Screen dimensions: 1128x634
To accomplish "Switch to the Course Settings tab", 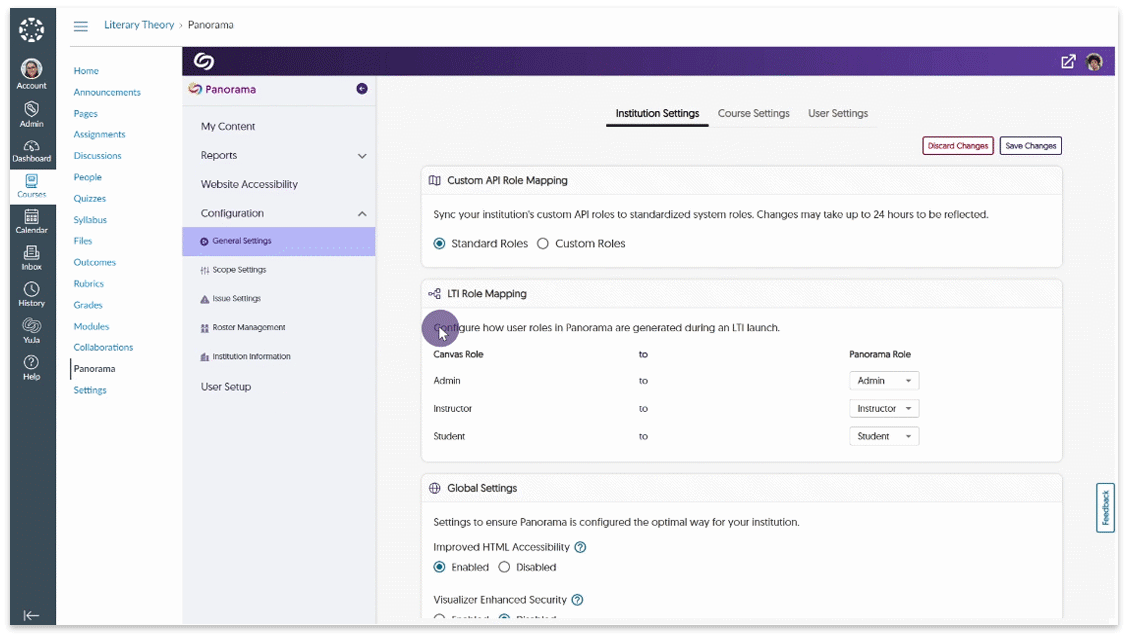I will point(753,113).
